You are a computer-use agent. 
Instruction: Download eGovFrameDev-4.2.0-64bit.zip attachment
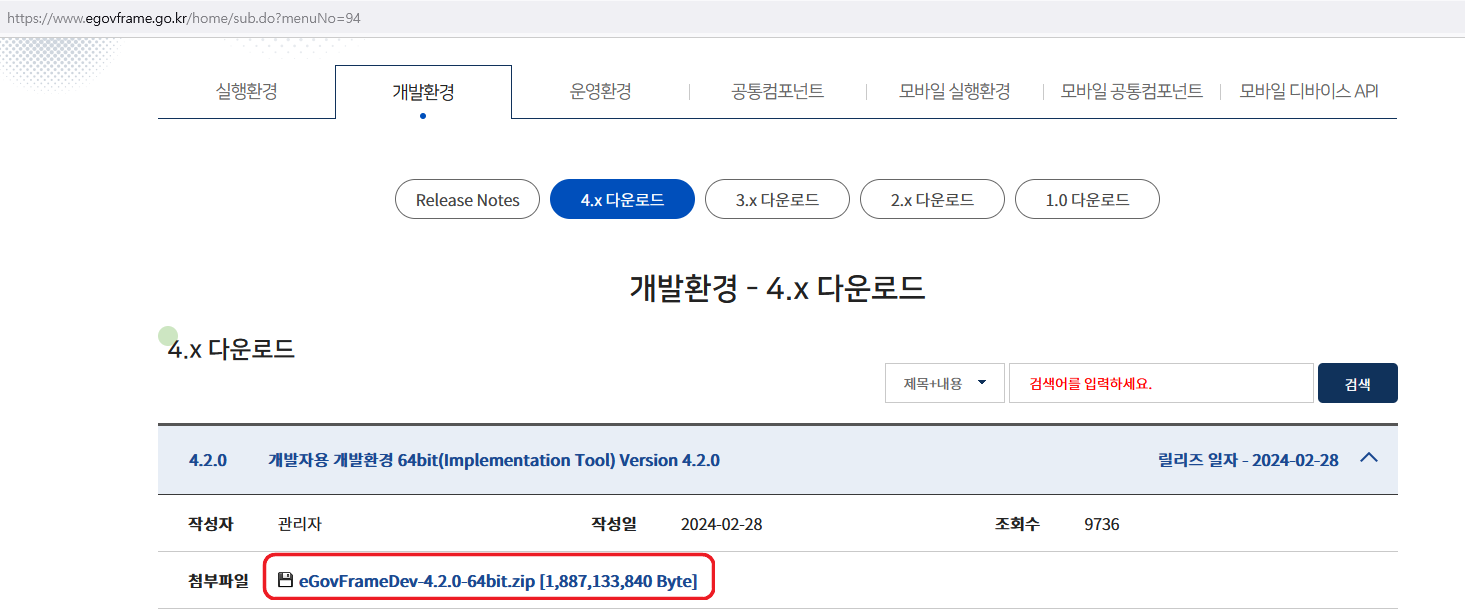(x=498, y=580)
